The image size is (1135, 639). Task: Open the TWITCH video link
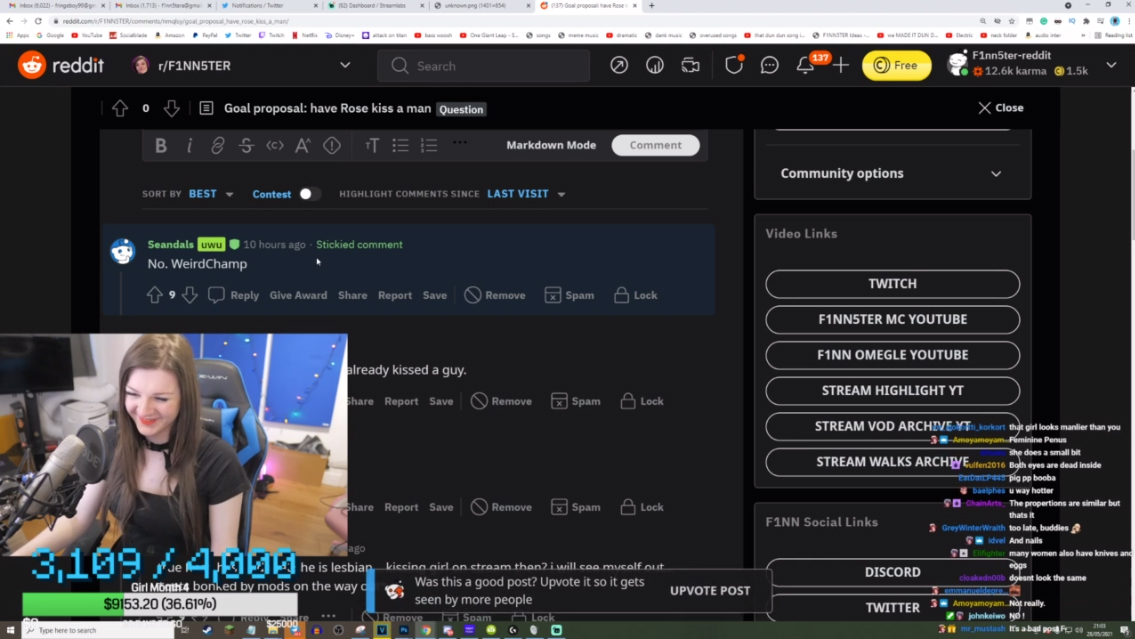click(x=893, y=284)
